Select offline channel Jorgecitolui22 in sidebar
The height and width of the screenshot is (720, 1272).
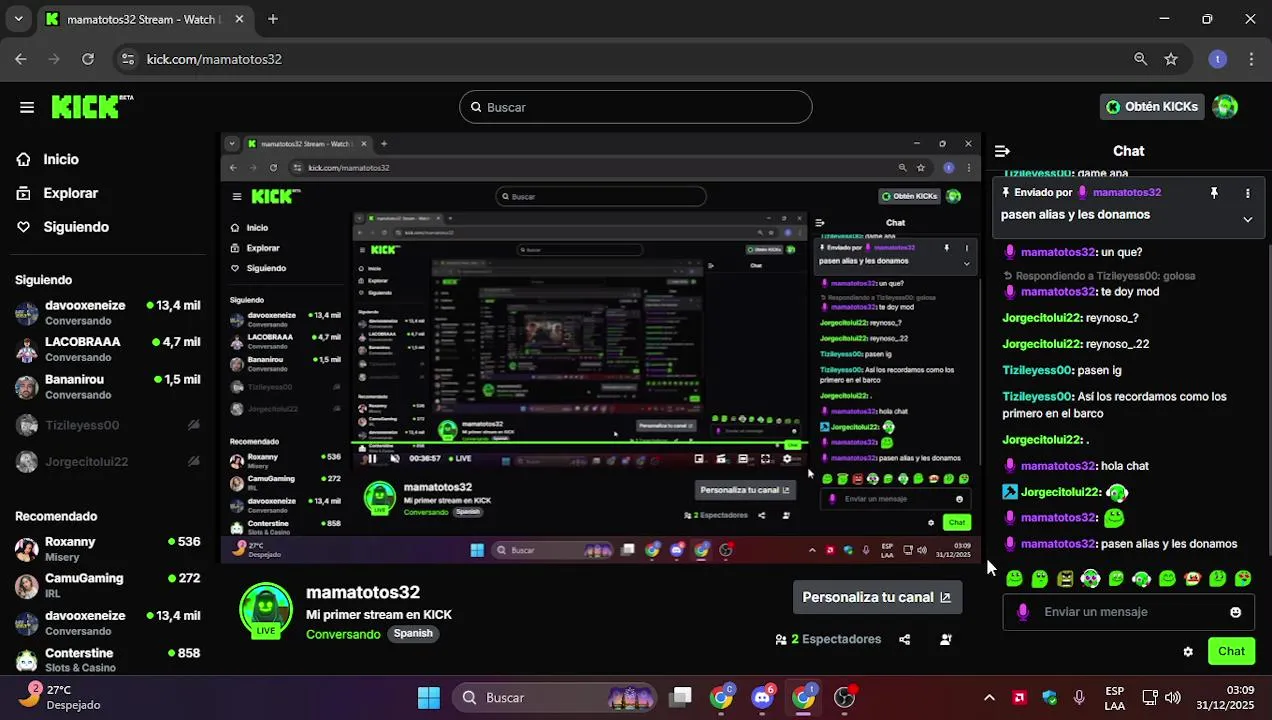pos(108,462)
